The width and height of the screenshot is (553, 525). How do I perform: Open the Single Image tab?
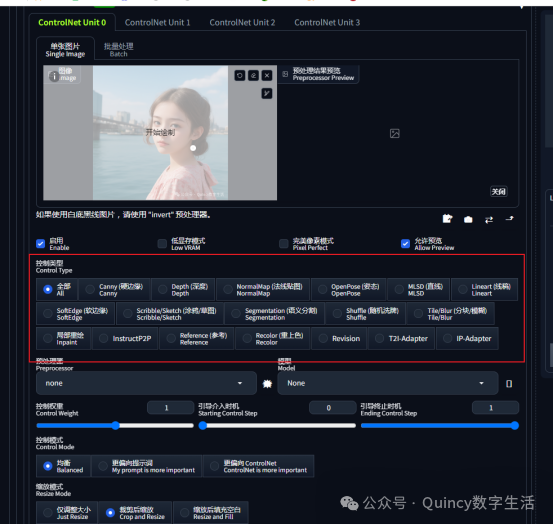coord(65,50)
